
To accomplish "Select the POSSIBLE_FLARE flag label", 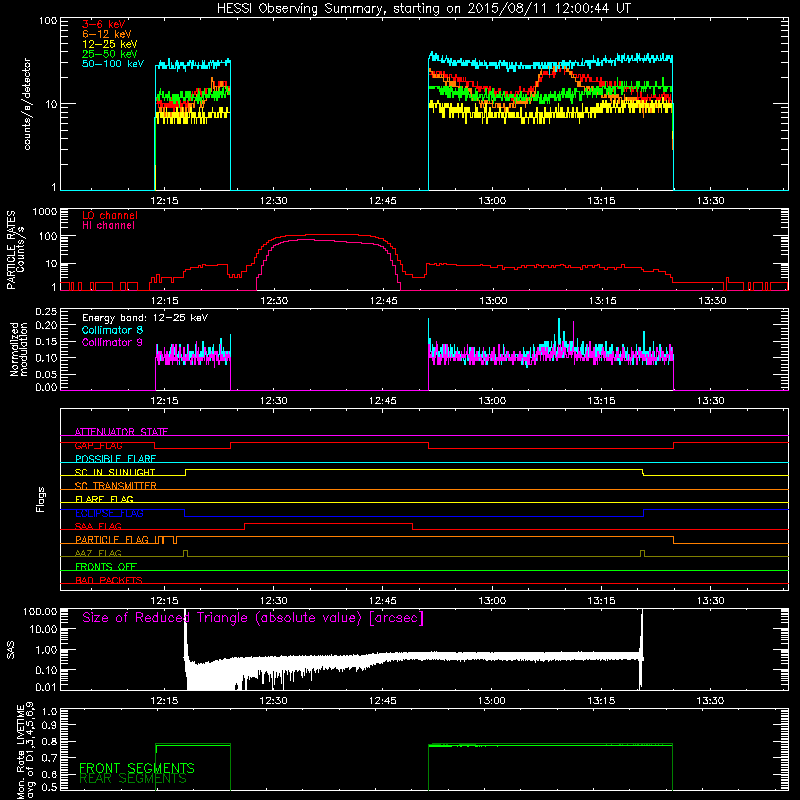I will tap(115, 459).
